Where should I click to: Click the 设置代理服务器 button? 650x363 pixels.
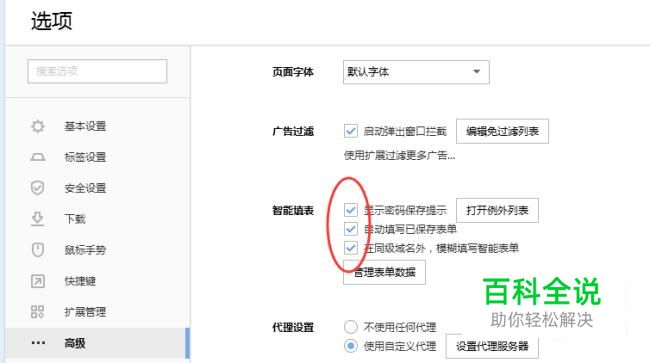[492, 346]
